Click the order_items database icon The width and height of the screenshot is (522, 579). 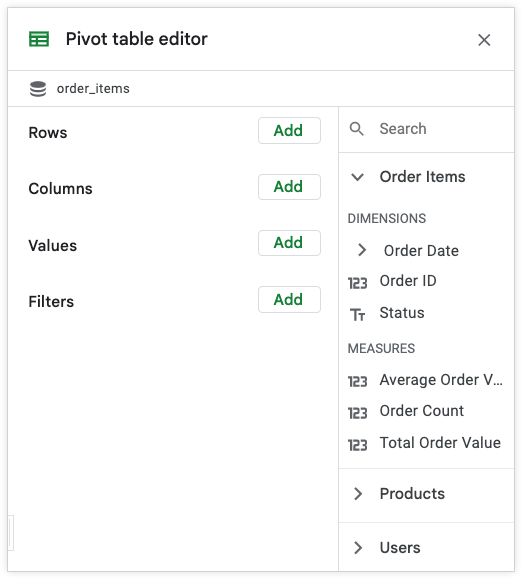pos(38,89)
